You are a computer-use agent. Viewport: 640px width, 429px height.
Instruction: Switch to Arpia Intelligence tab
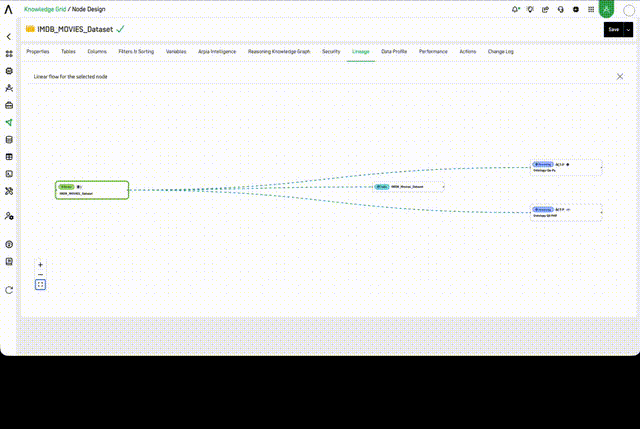pos(217,51)
